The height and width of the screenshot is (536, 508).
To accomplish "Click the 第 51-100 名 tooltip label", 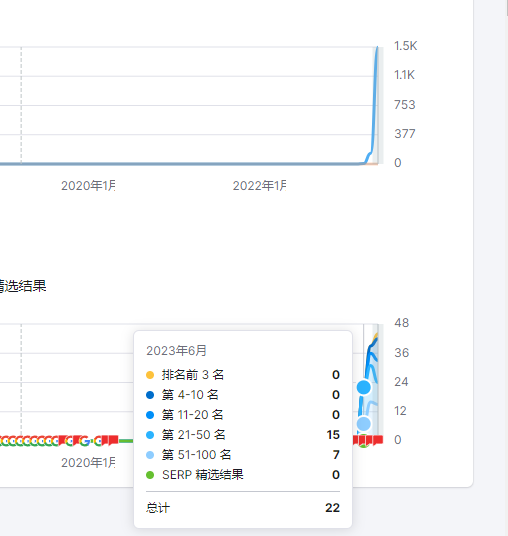I will pos(197,455).
